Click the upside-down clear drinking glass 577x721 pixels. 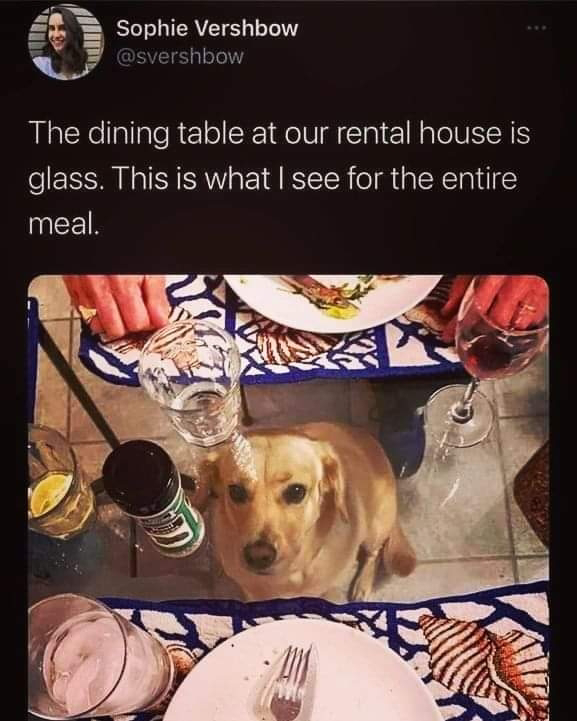(193, 384)
